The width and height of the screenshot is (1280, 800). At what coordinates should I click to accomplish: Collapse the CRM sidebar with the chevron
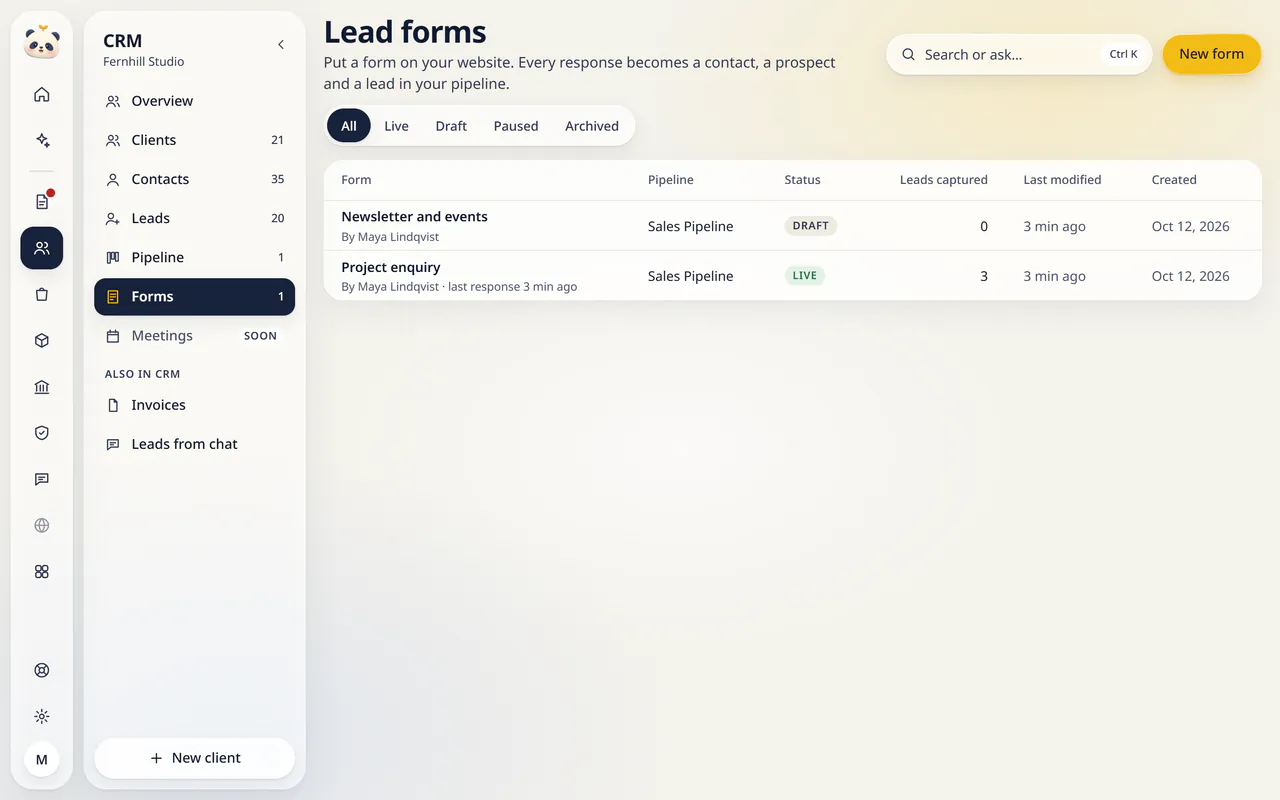281,45
